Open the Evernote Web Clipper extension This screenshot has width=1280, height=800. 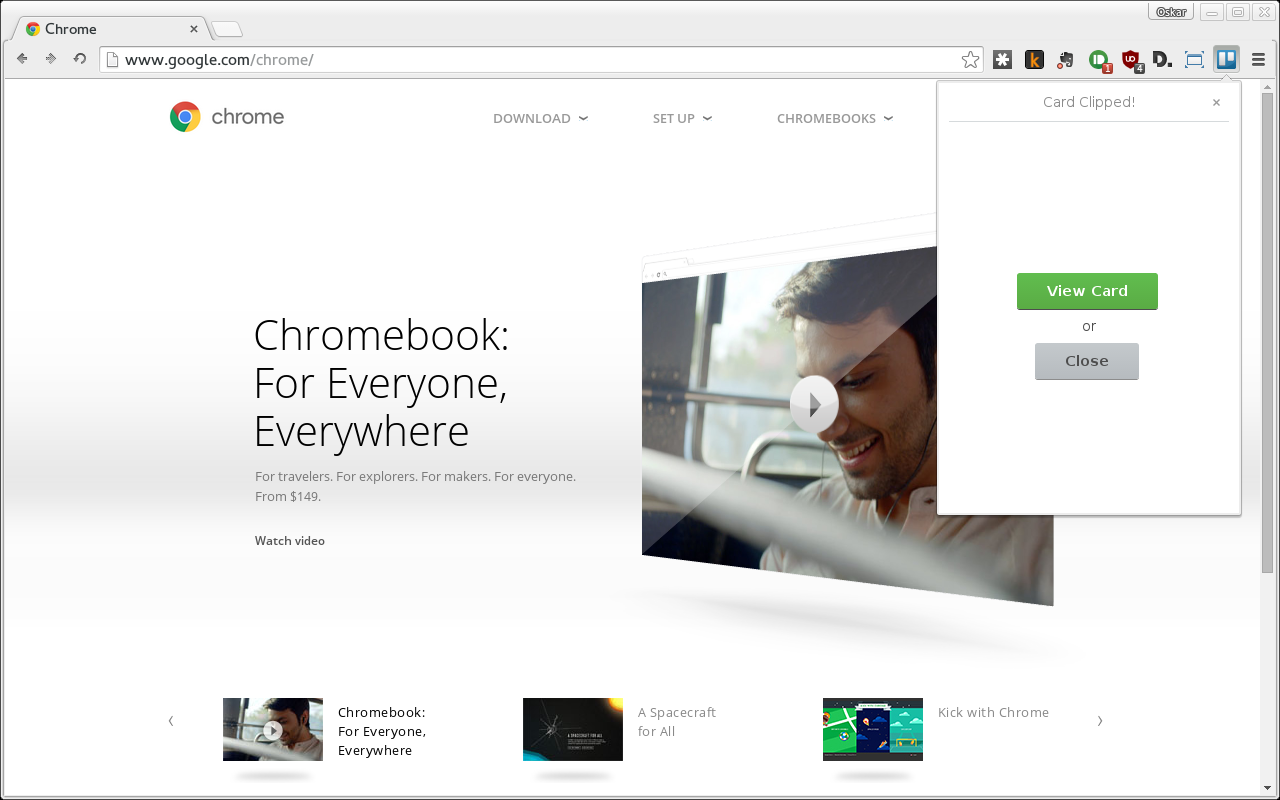[1066, 60]
